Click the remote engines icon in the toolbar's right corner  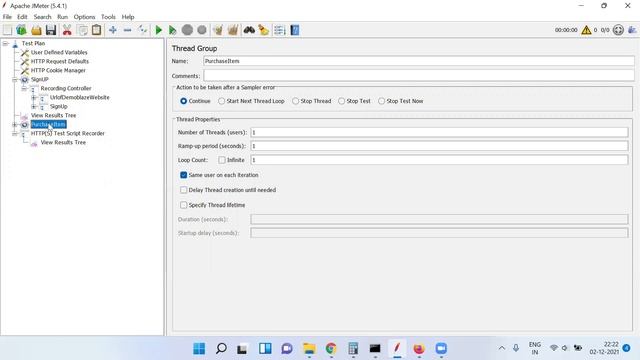(x=632, y=30)
